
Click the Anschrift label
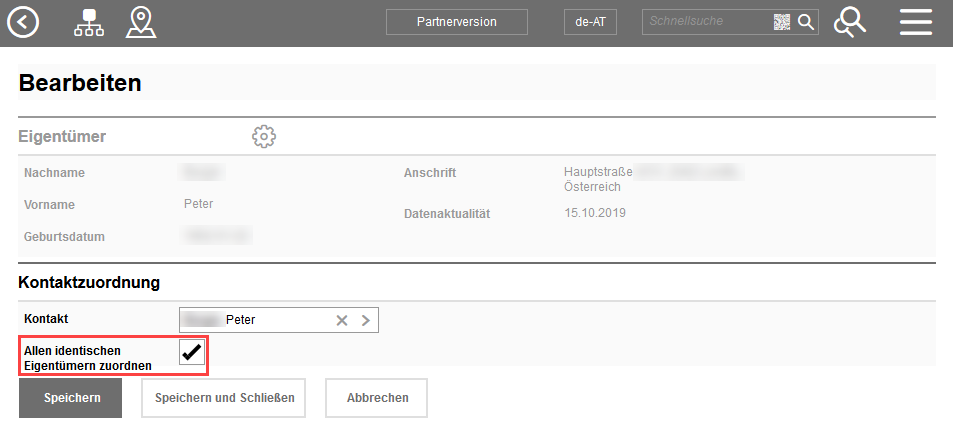[430, 173]
